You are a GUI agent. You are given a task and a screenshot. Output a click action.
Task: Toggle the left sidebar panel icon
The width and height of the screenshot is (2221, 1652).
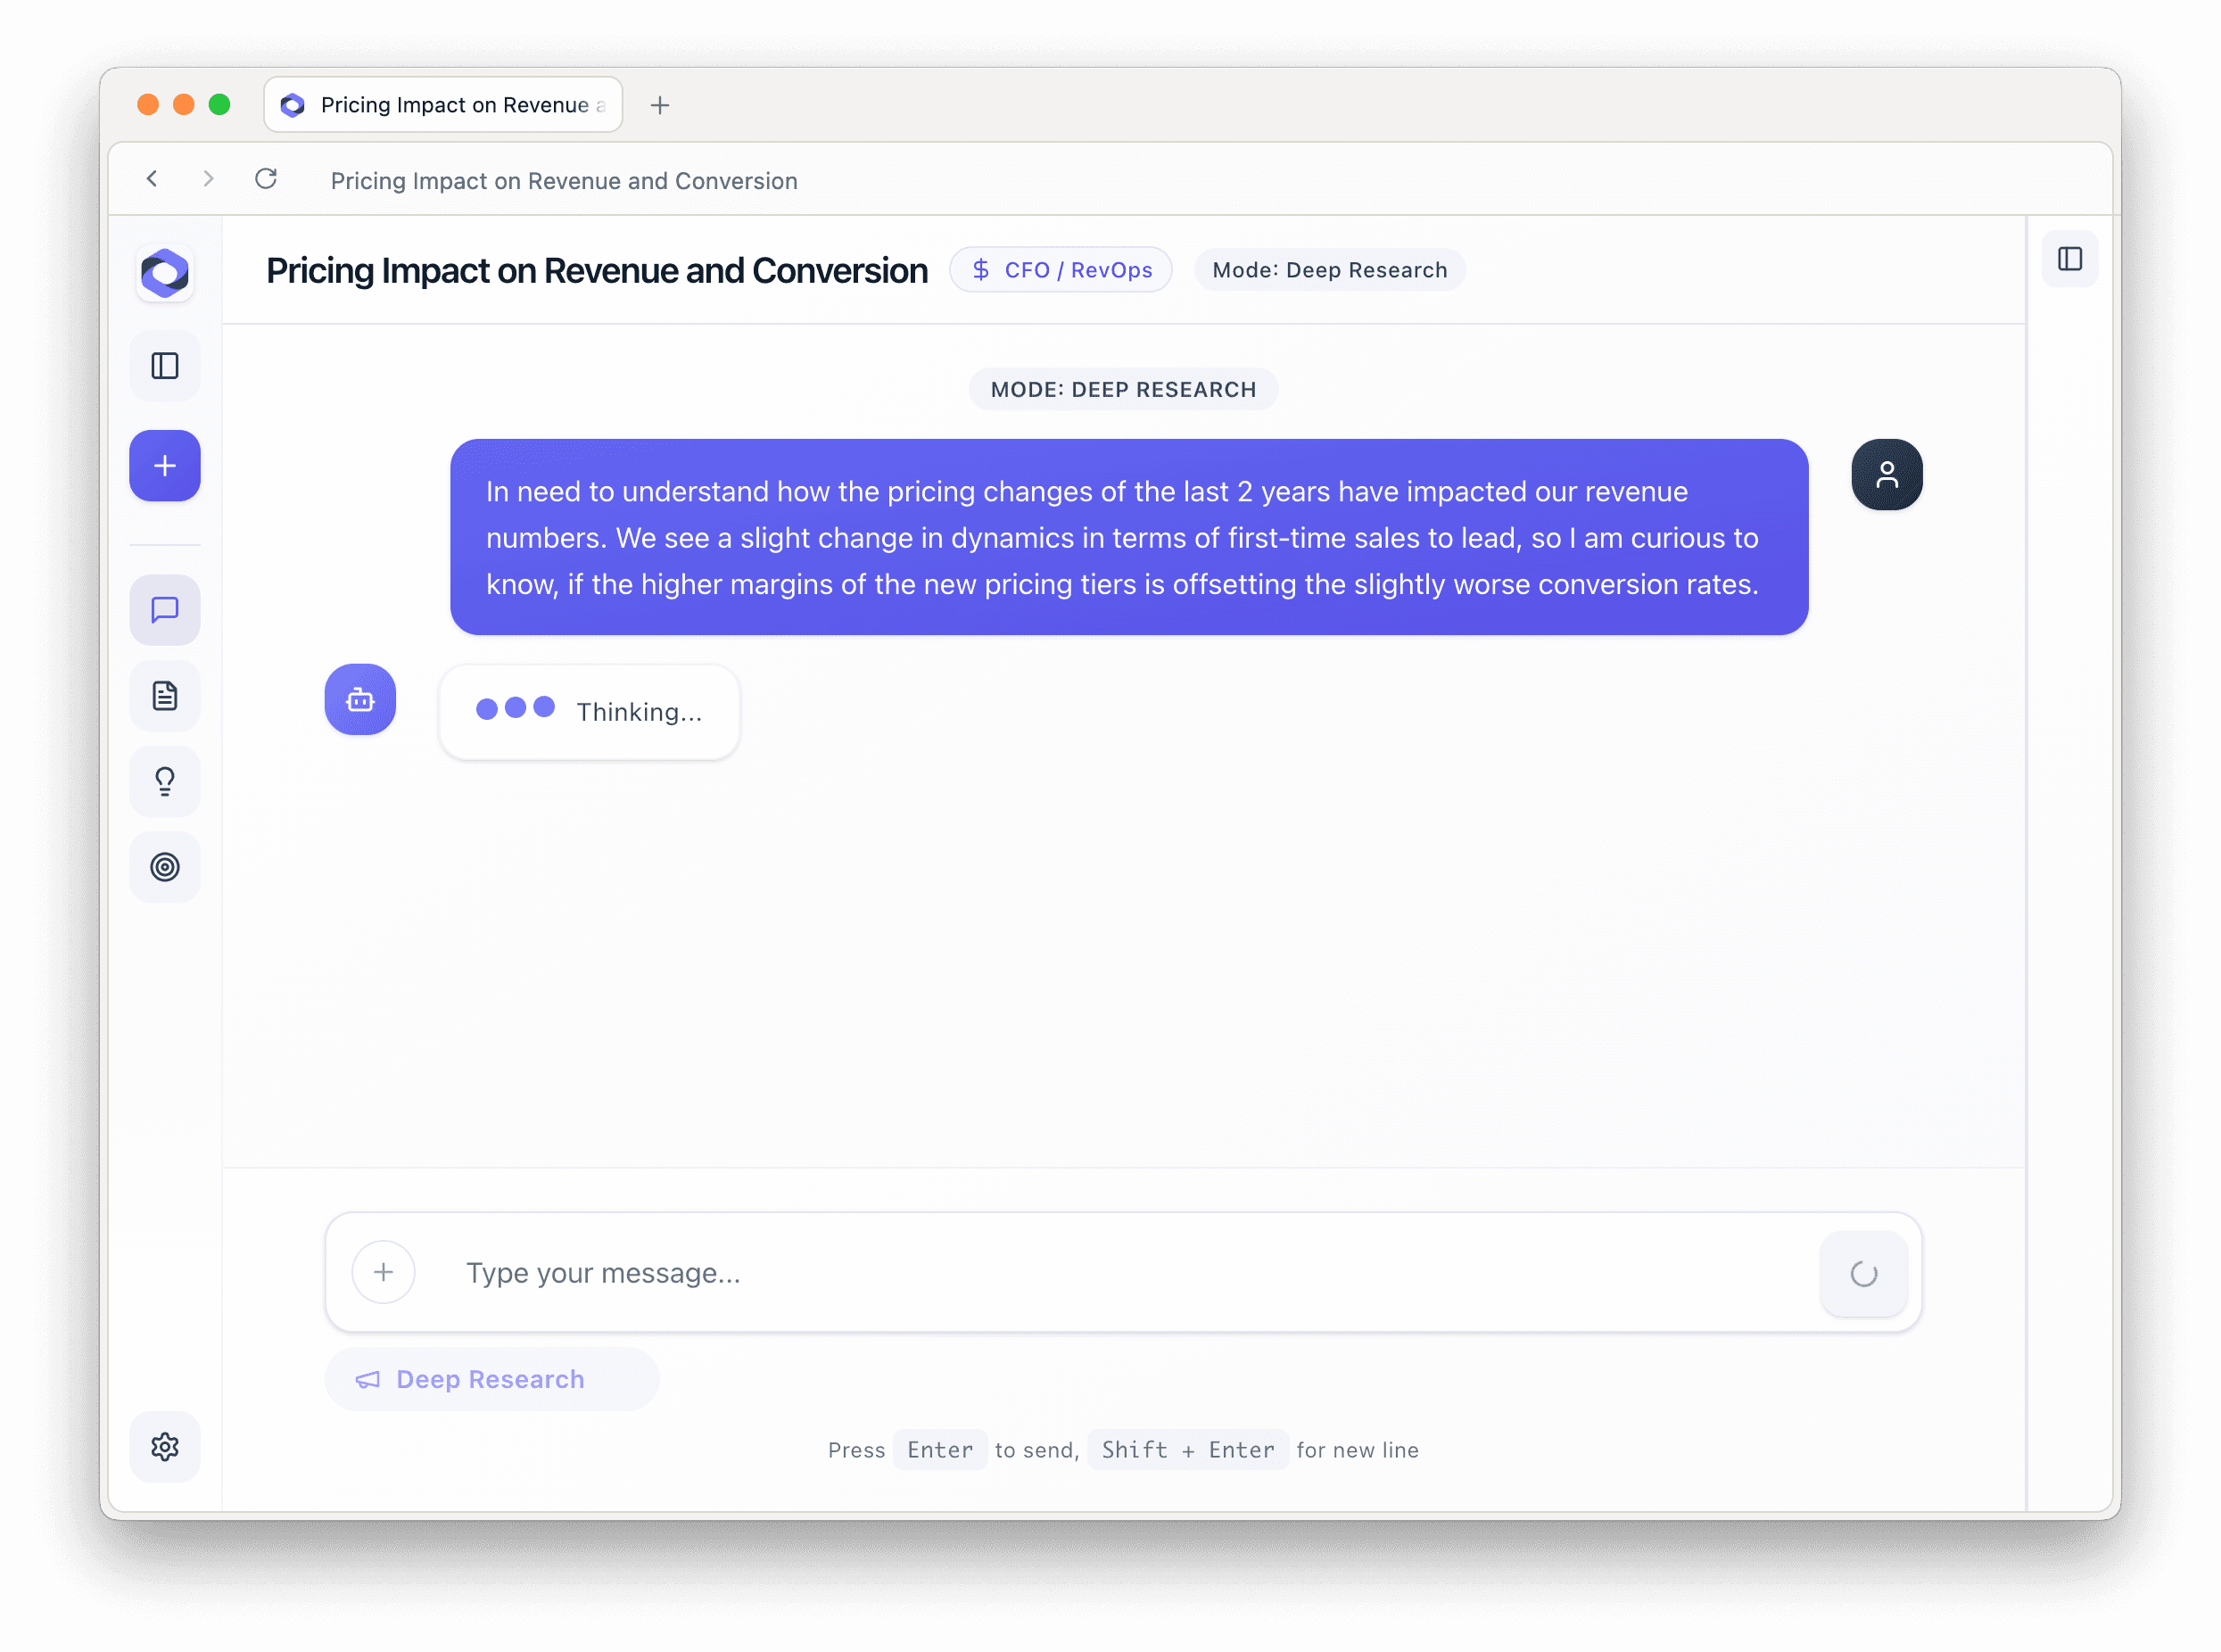[165, 366]
